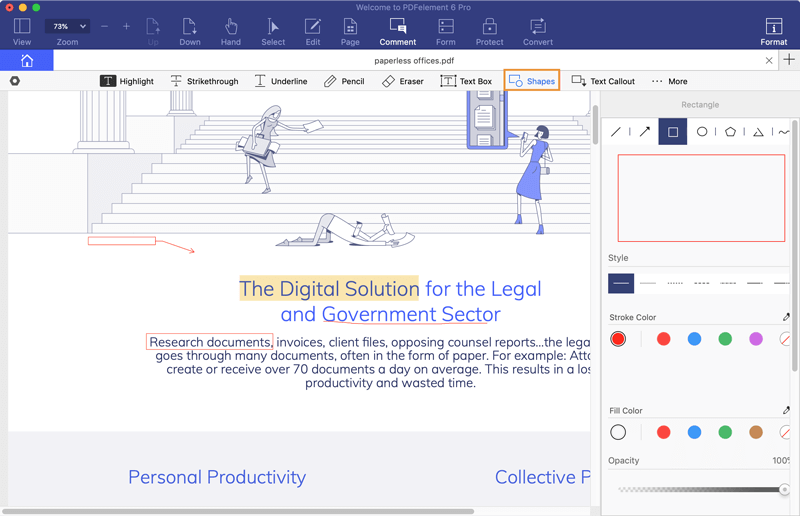This screenshot has height=516, width=800.
Task: Expand the More annotation tools menu
Action: (669, 81)
